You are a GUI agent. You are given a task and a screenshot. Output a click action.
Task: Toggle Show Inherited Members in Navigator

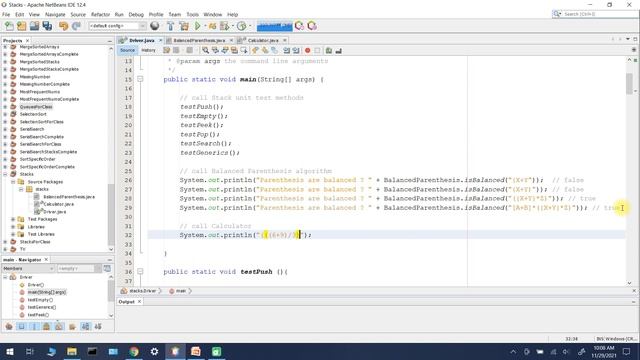9,327
